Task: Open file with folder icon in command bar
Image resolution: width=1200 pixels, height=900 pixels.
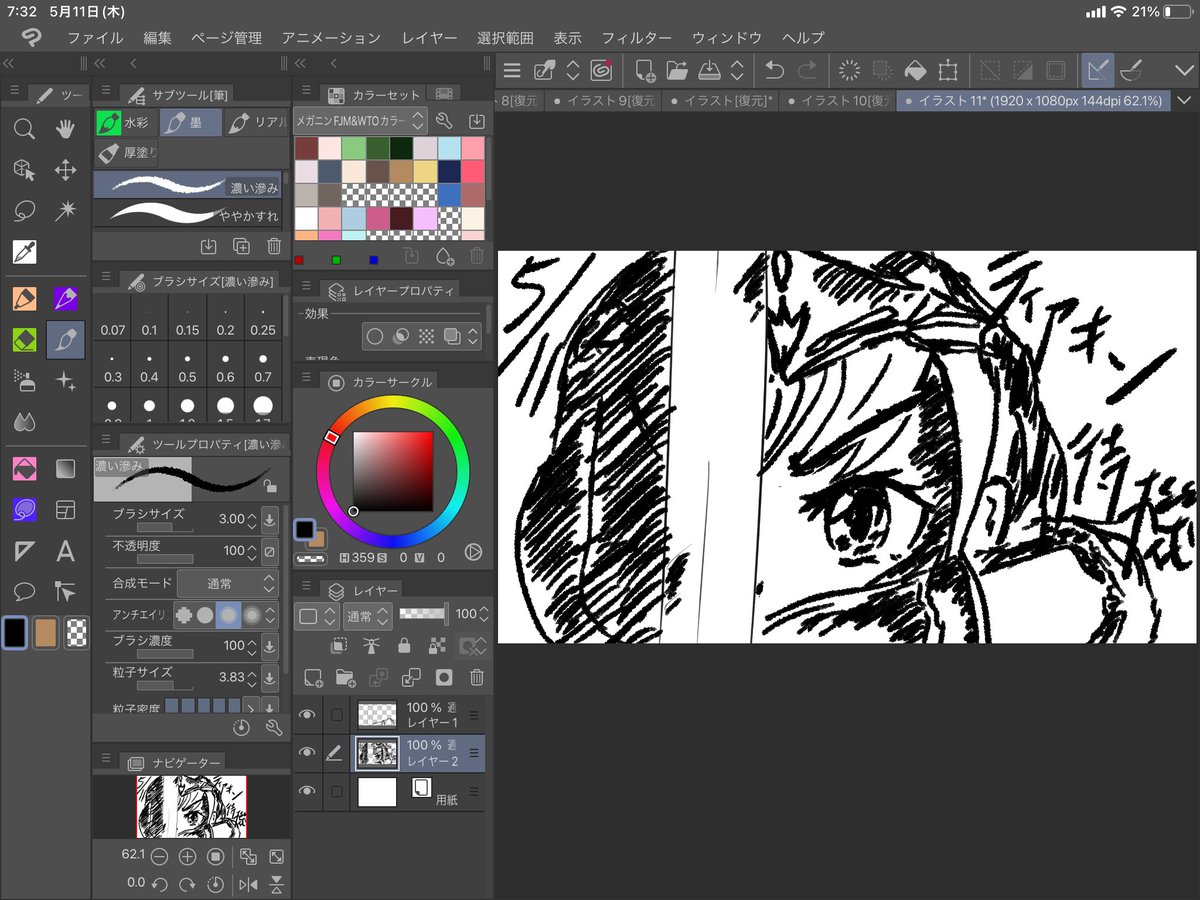Action: click(677, 70)
